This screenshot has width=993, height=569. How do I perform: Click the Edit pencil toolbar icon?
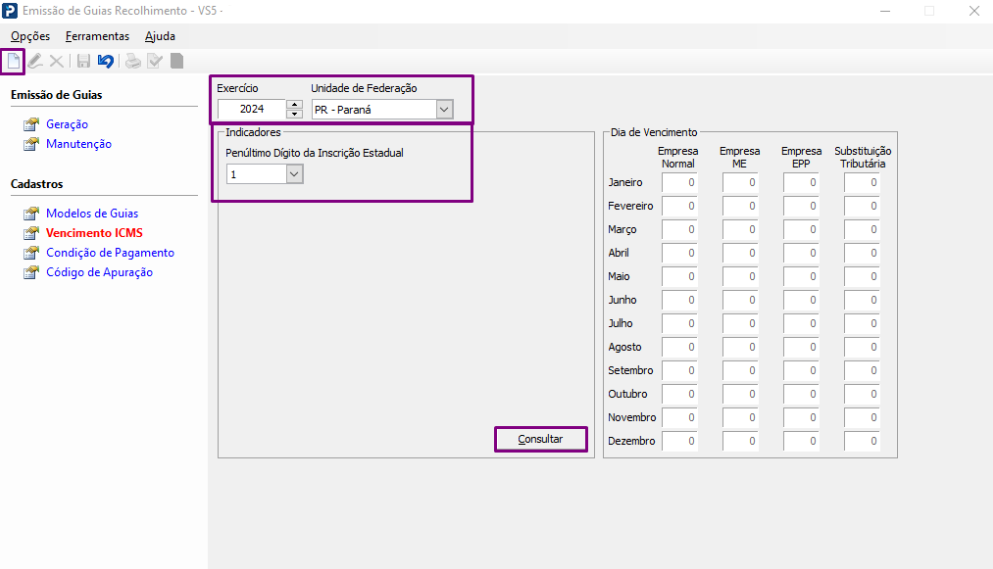coord(36,61)
